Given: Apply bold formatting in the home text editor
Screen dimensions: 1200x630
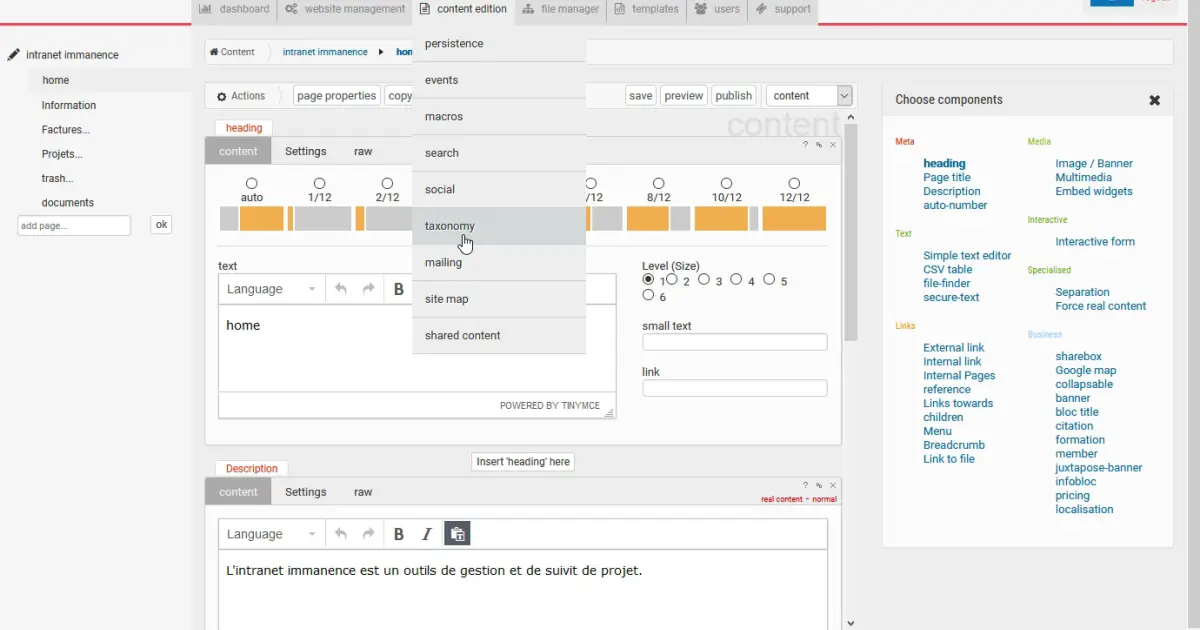Looking at the screenshot, I should pyautogui.click(x=398, y=289).
